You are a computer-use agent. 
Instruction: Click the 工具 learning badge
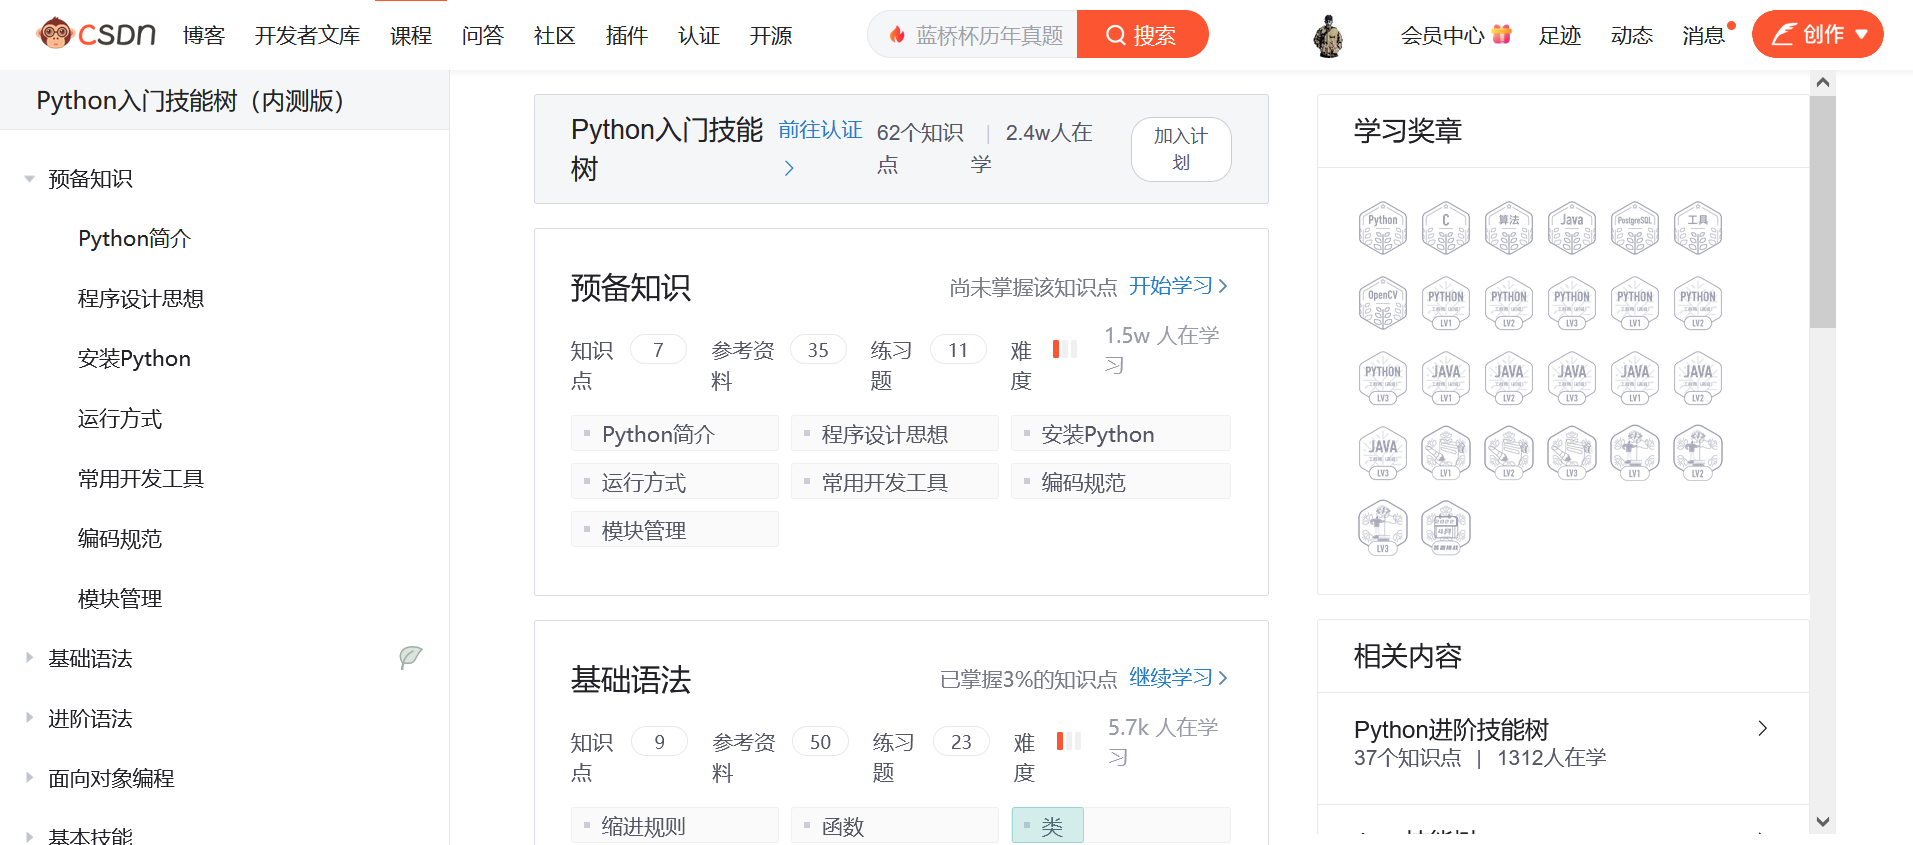[1698, 228]
